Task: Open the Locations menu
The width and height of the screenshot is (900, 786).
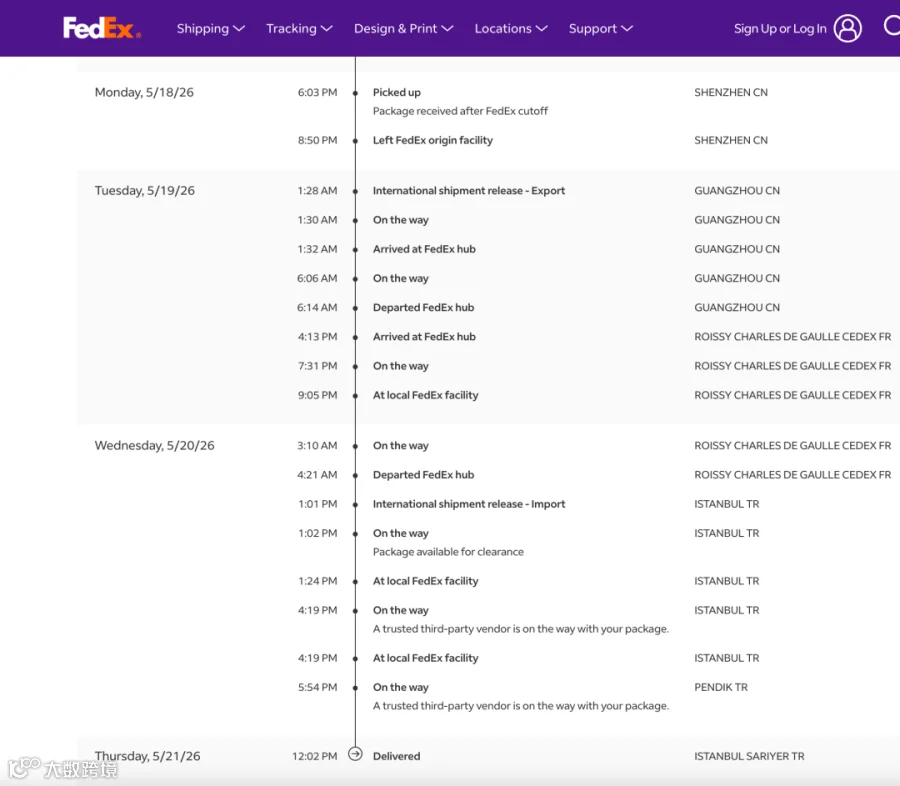Action: click(511, 29)
